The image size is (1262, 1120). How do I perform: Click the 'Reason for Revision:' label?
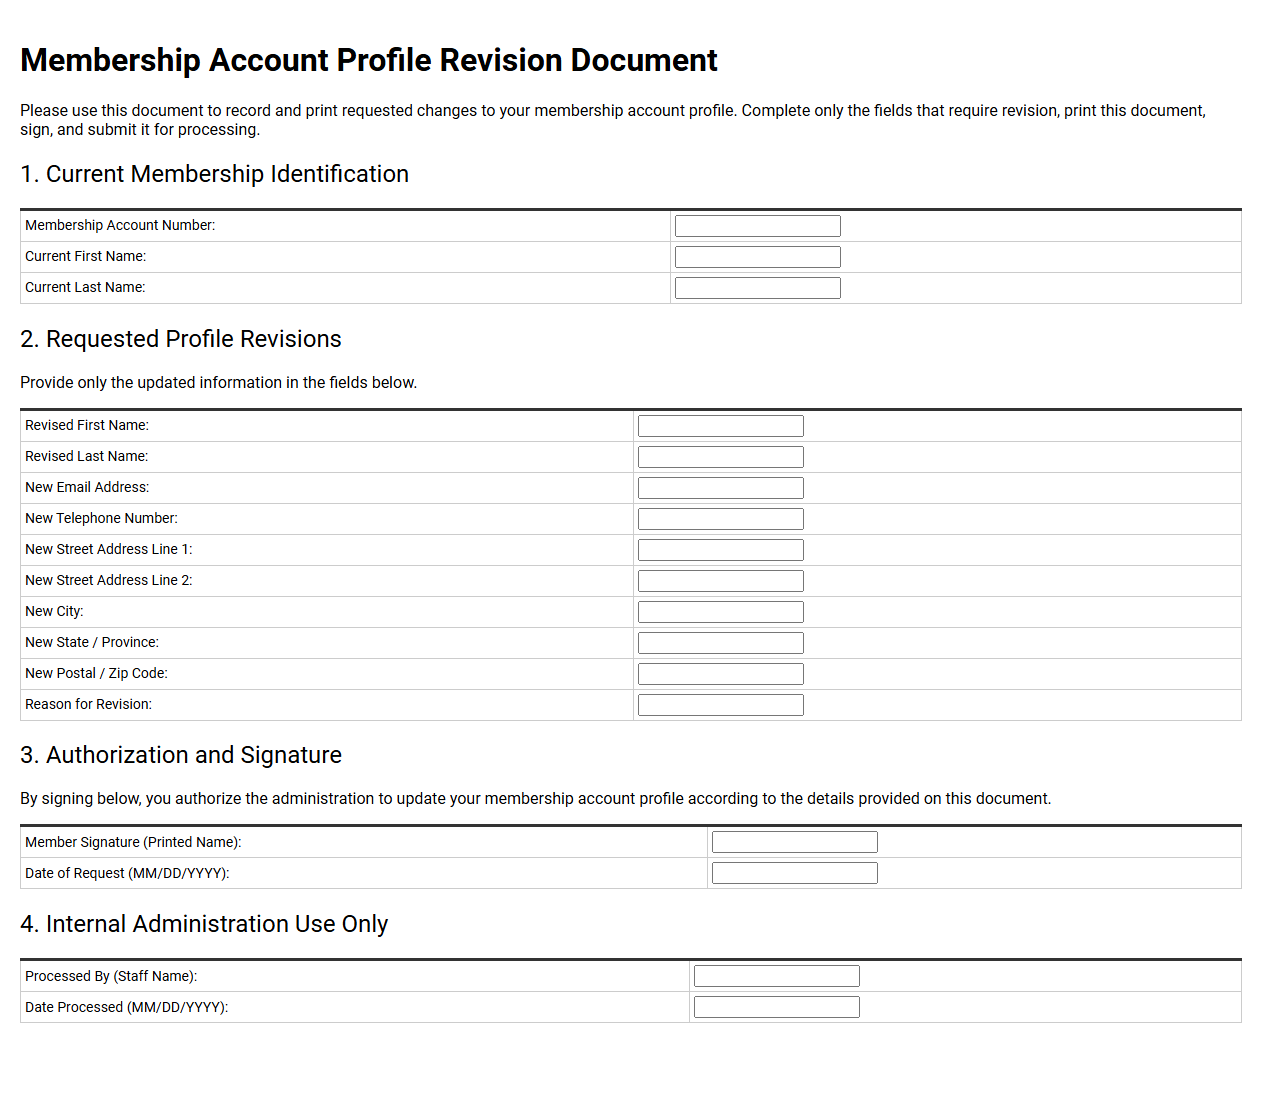click(89, 705)
